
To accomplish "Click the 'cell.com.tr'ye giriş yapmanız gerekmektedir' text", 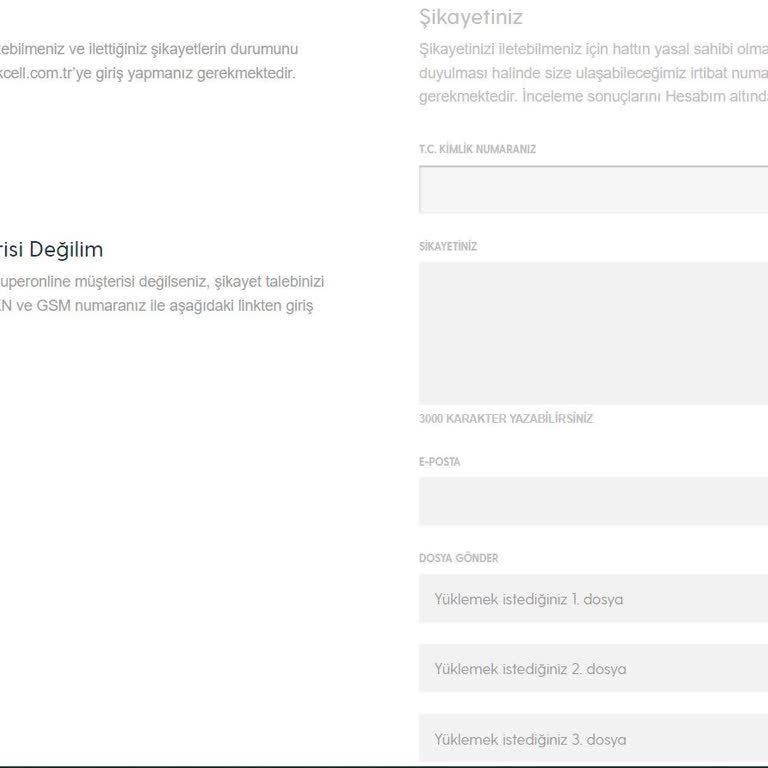I will point(148,73).
